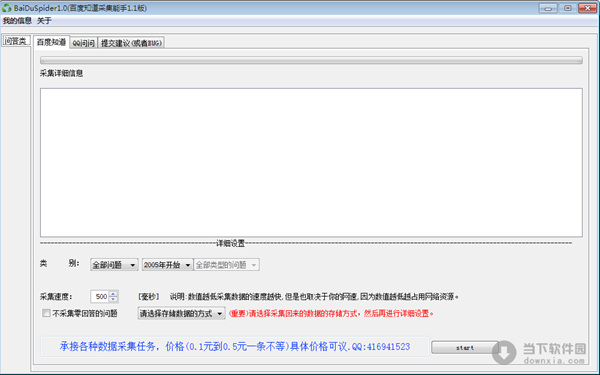Increase 采集速度 with the up arrow

113,294
